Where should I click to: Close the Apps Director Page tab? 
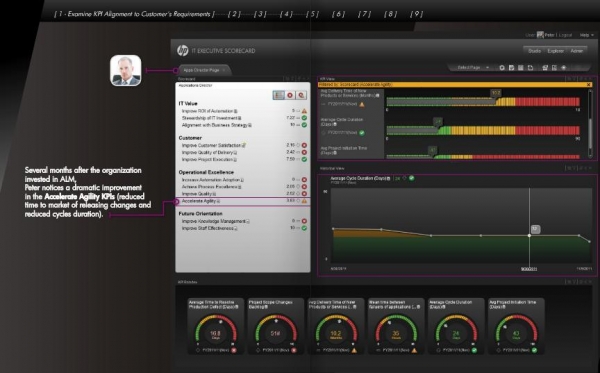224,70
